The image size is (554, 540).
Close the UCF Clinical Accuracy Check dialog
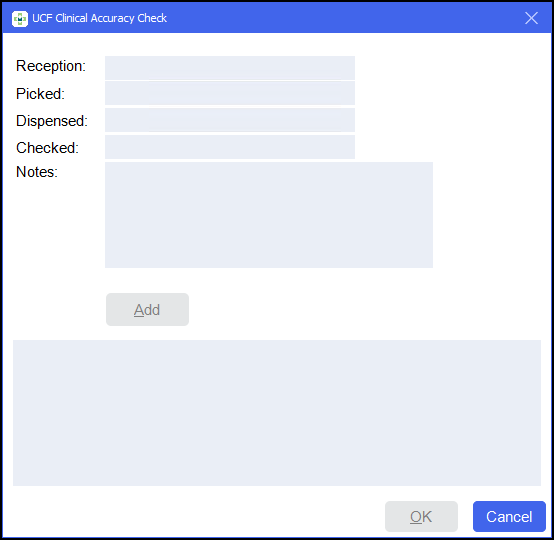[531, 18]
